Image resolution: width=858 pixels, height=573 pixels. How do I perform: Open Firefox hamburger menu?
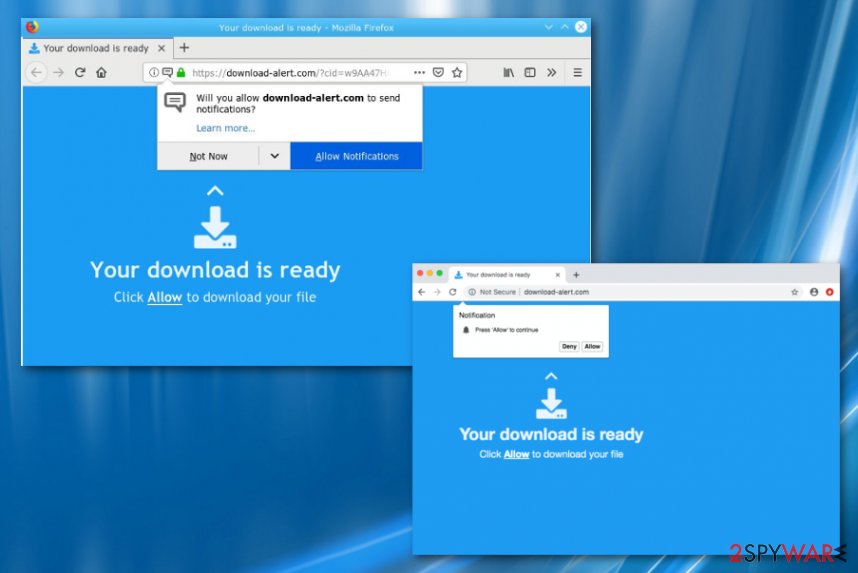[577, 72]
